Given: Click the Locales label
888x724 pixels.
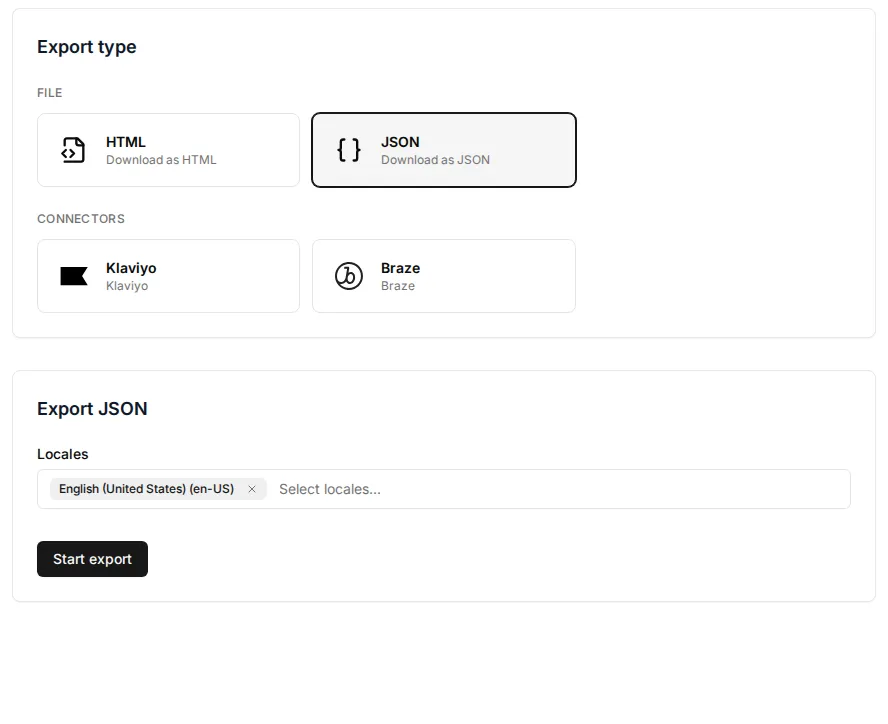Looking at the screenshot, I should (63, 454).
